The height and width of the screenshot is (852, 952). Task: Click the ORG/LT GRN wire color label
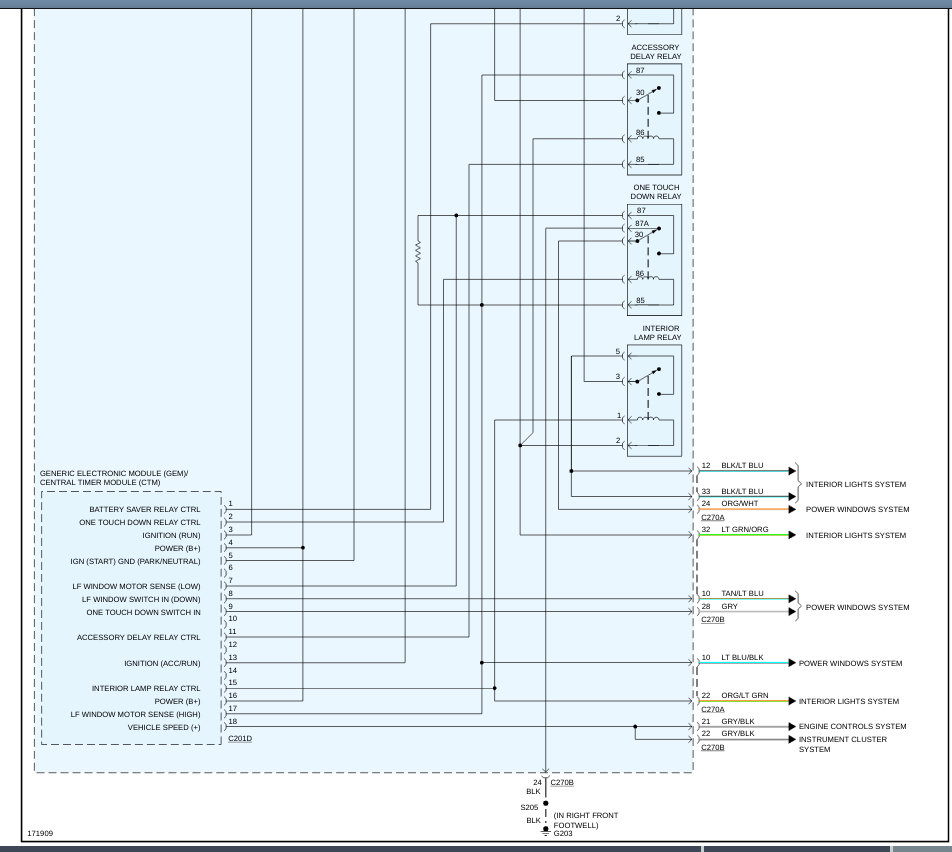(x=744, y=695)
